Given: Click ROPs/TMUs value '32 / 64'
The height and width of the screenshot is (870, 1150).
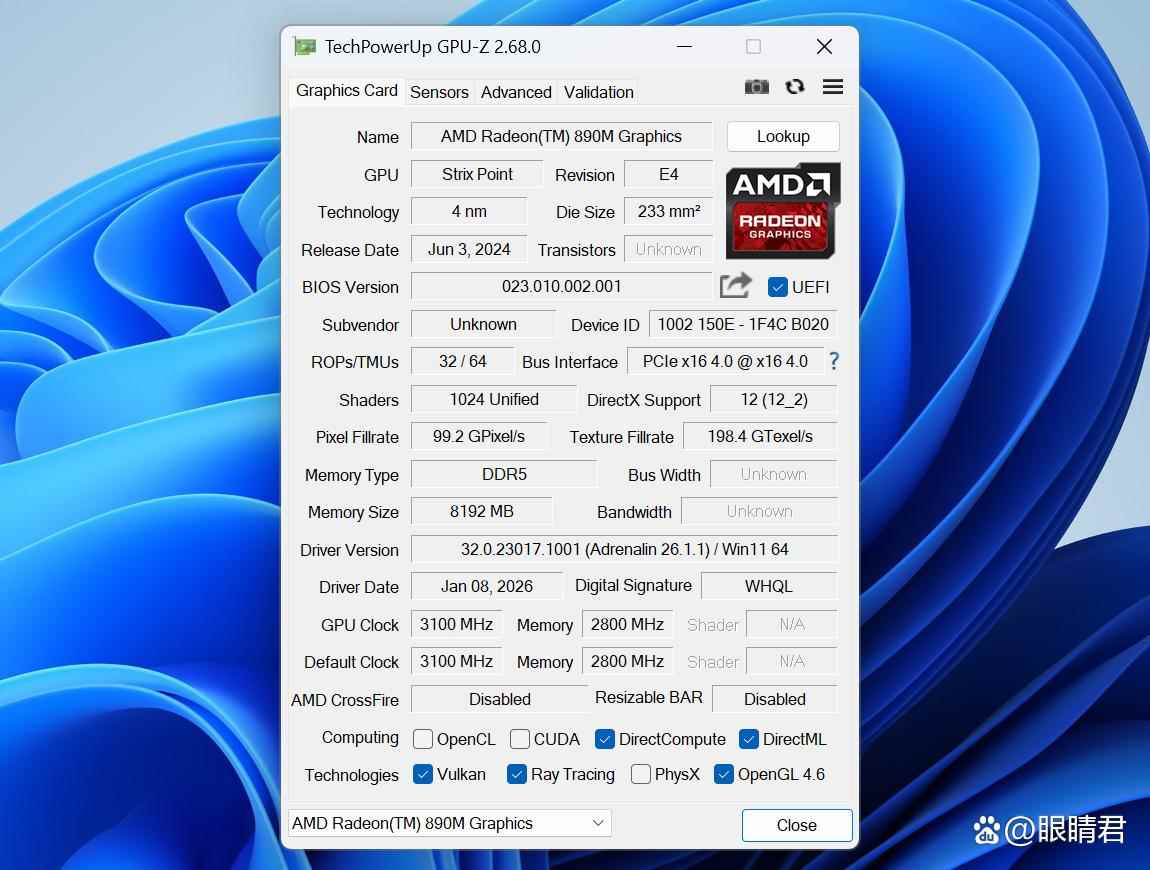Looking at the screenshot, I should 462,361.
